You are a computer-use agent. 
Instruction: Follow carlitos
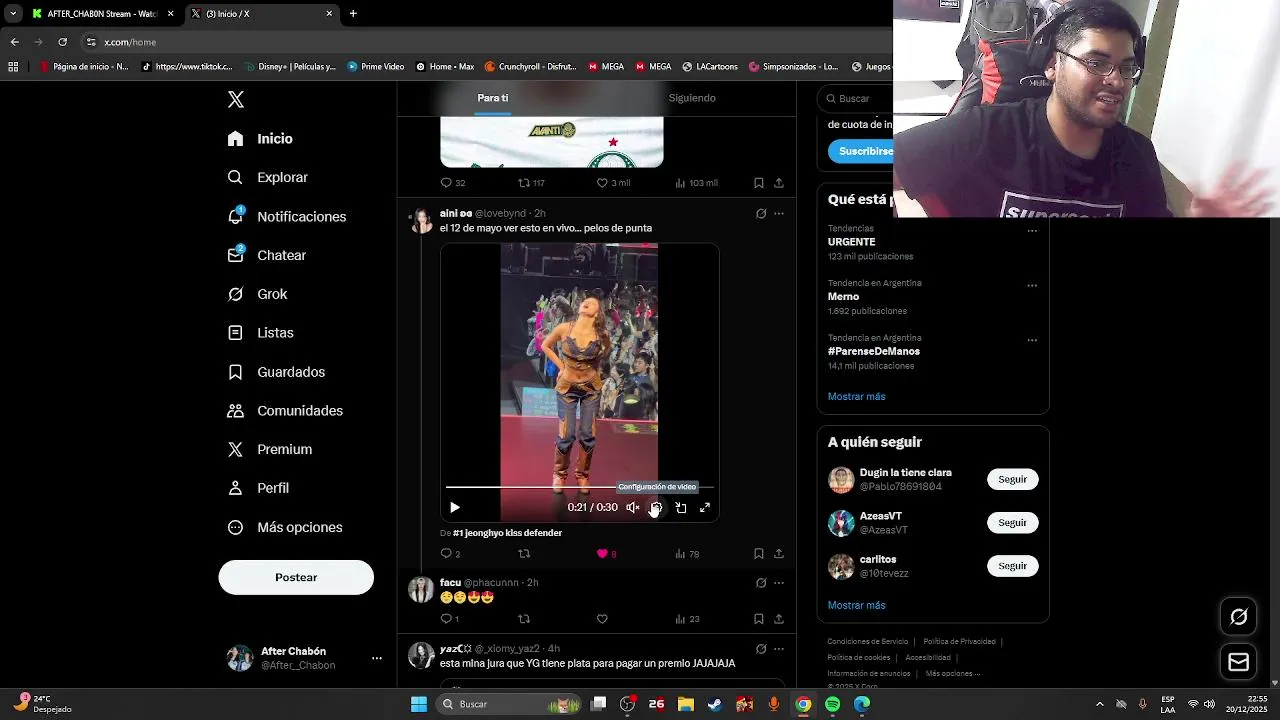(1012, 566)
